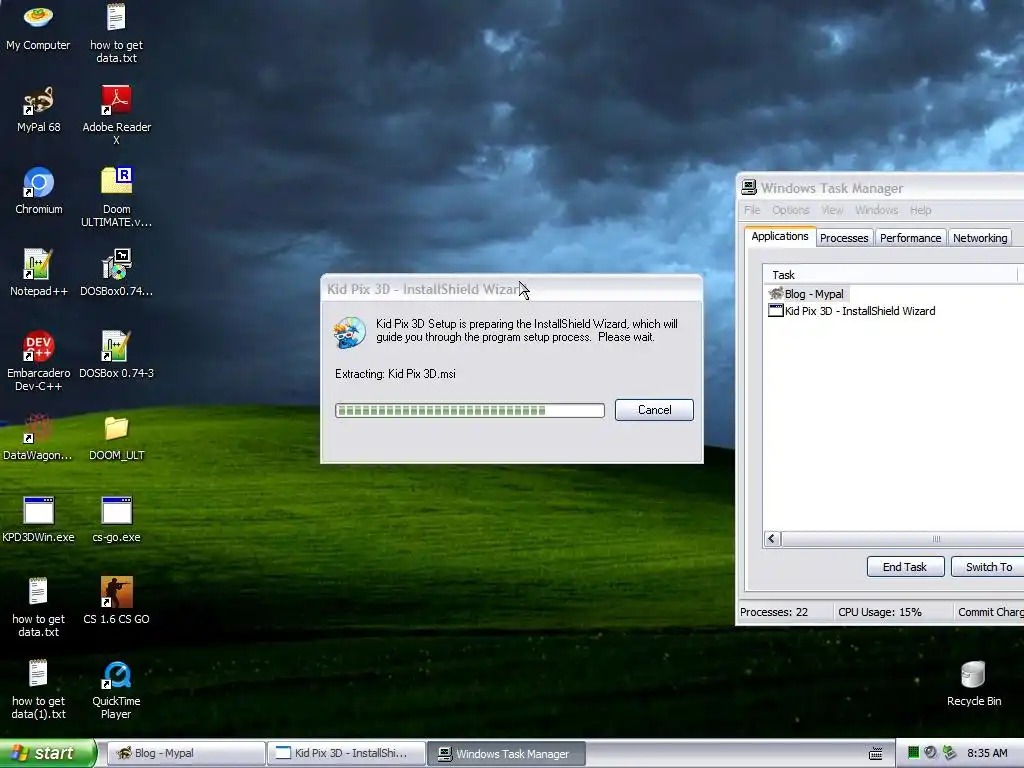
Task: Click the Safely Remove Hardware tray icon
Action: [950, 753]
